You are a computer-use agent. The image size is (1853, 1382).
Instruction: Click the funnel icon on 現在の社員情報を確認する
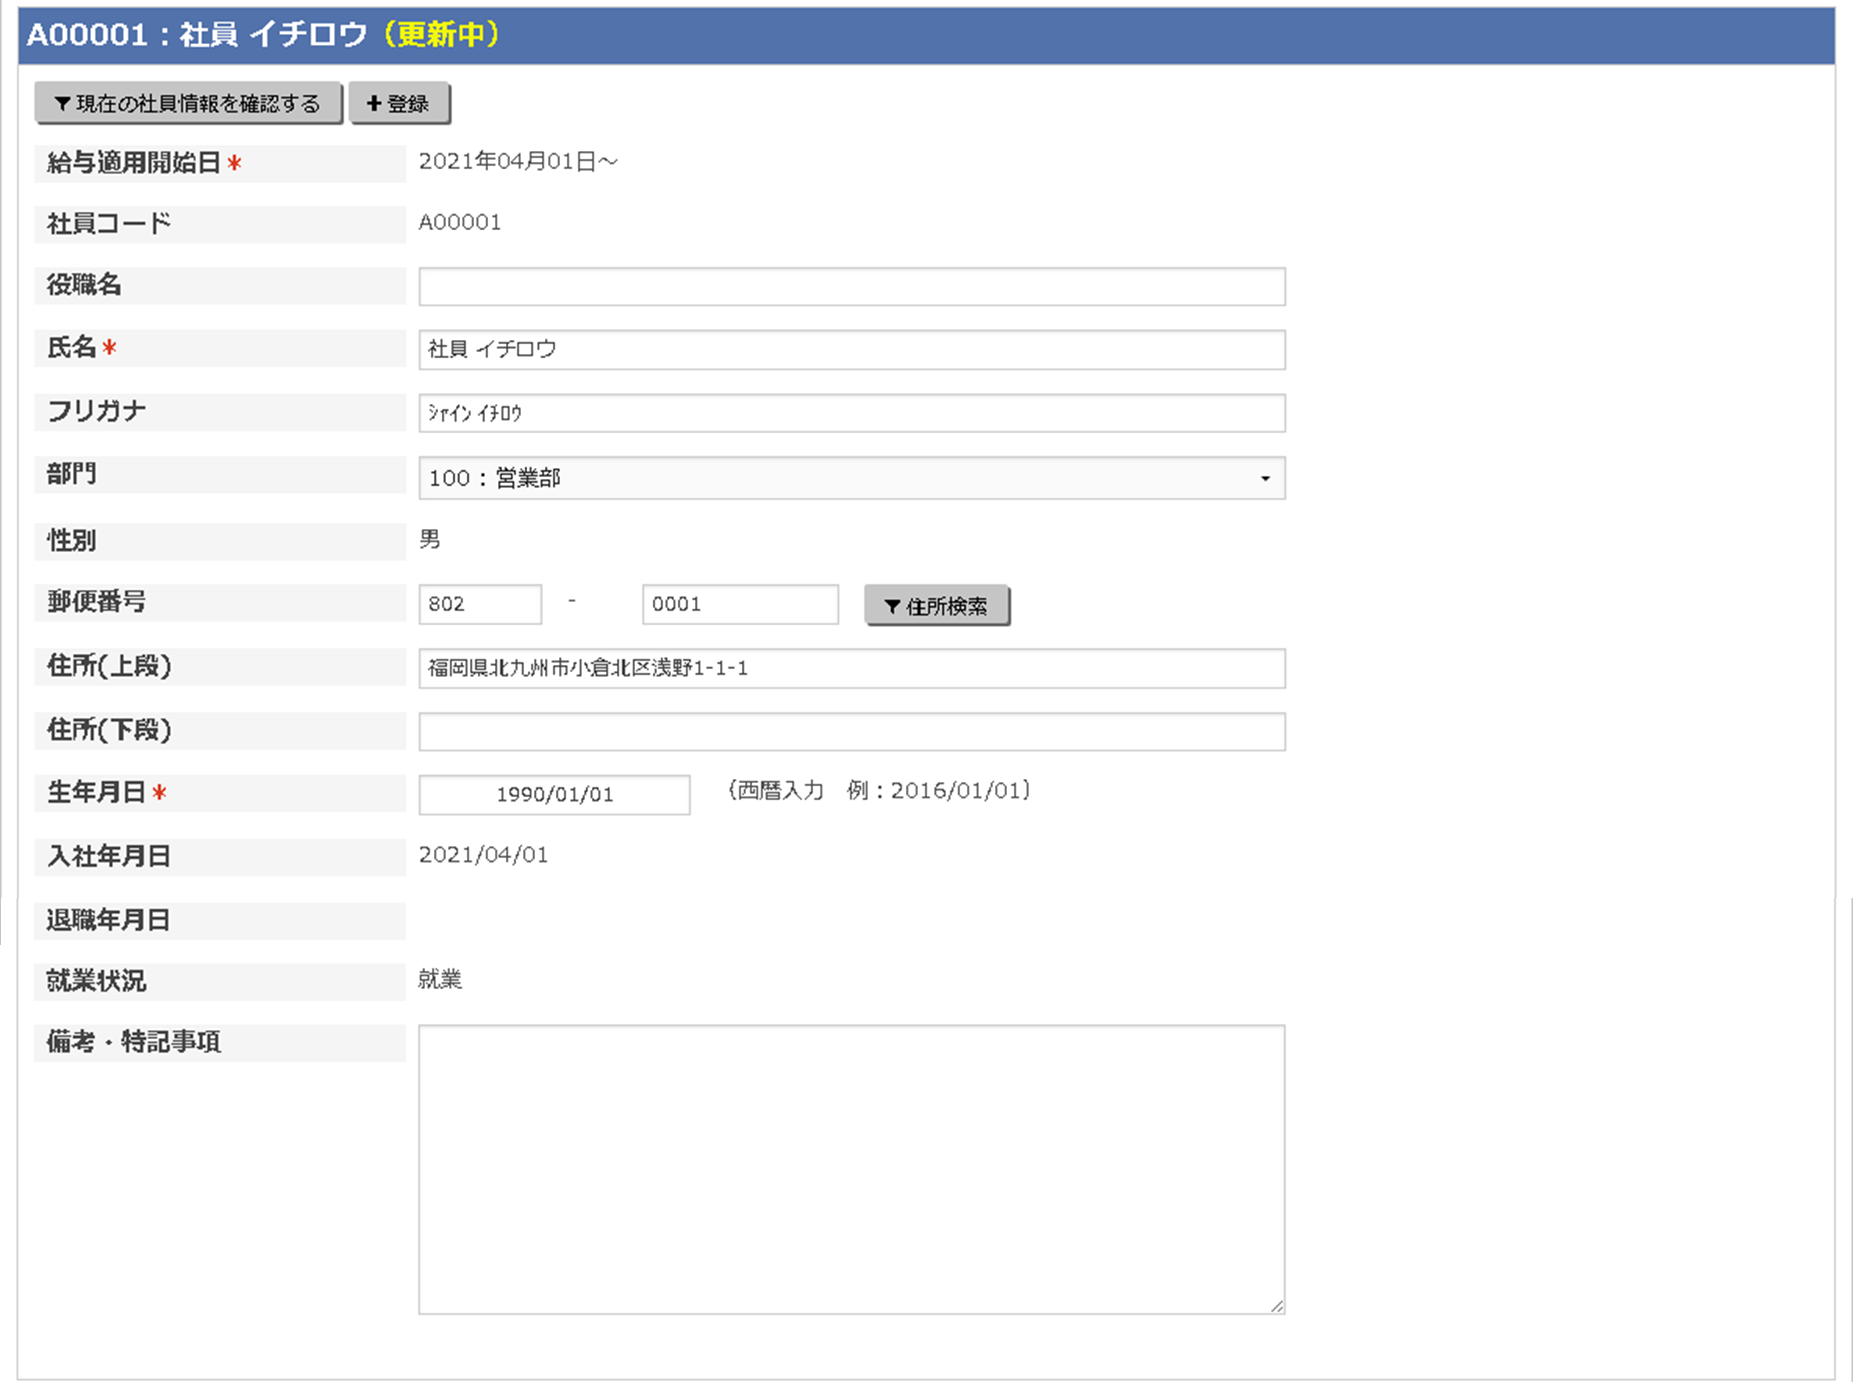(x=62, y=104)
